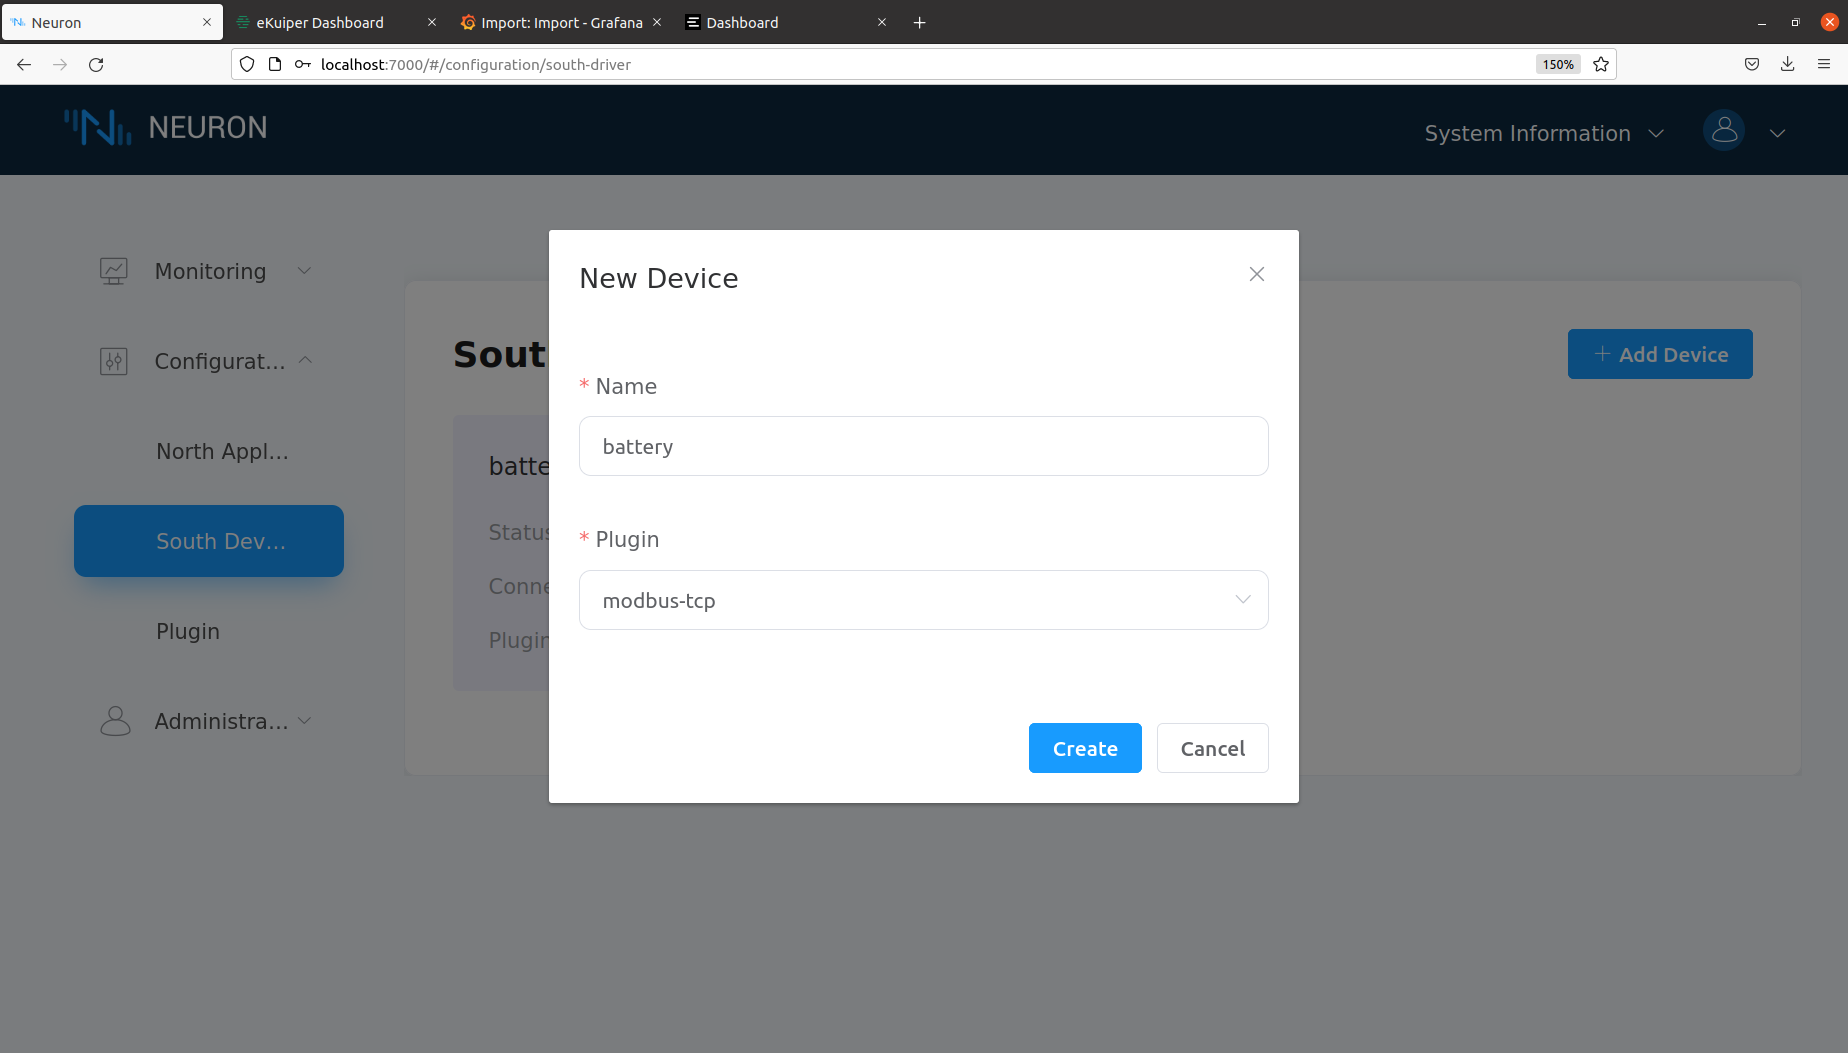The height and width of the screenshot is (1053, 1848).
Task: Expand the user account chevron
Action: tap(1777, 133)
